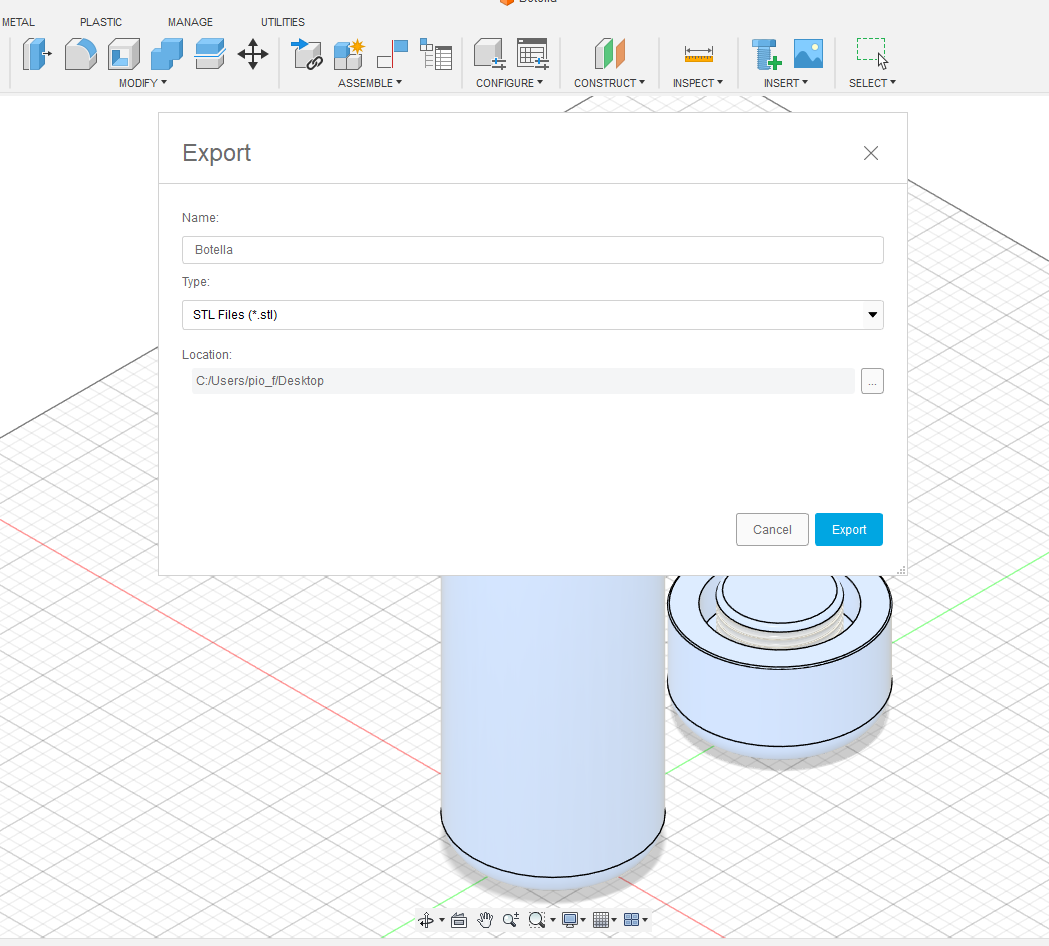Select the Shell tool icon
Image resolution: width=1049 pixels, height=946 pixels.
tap(124, 54)
